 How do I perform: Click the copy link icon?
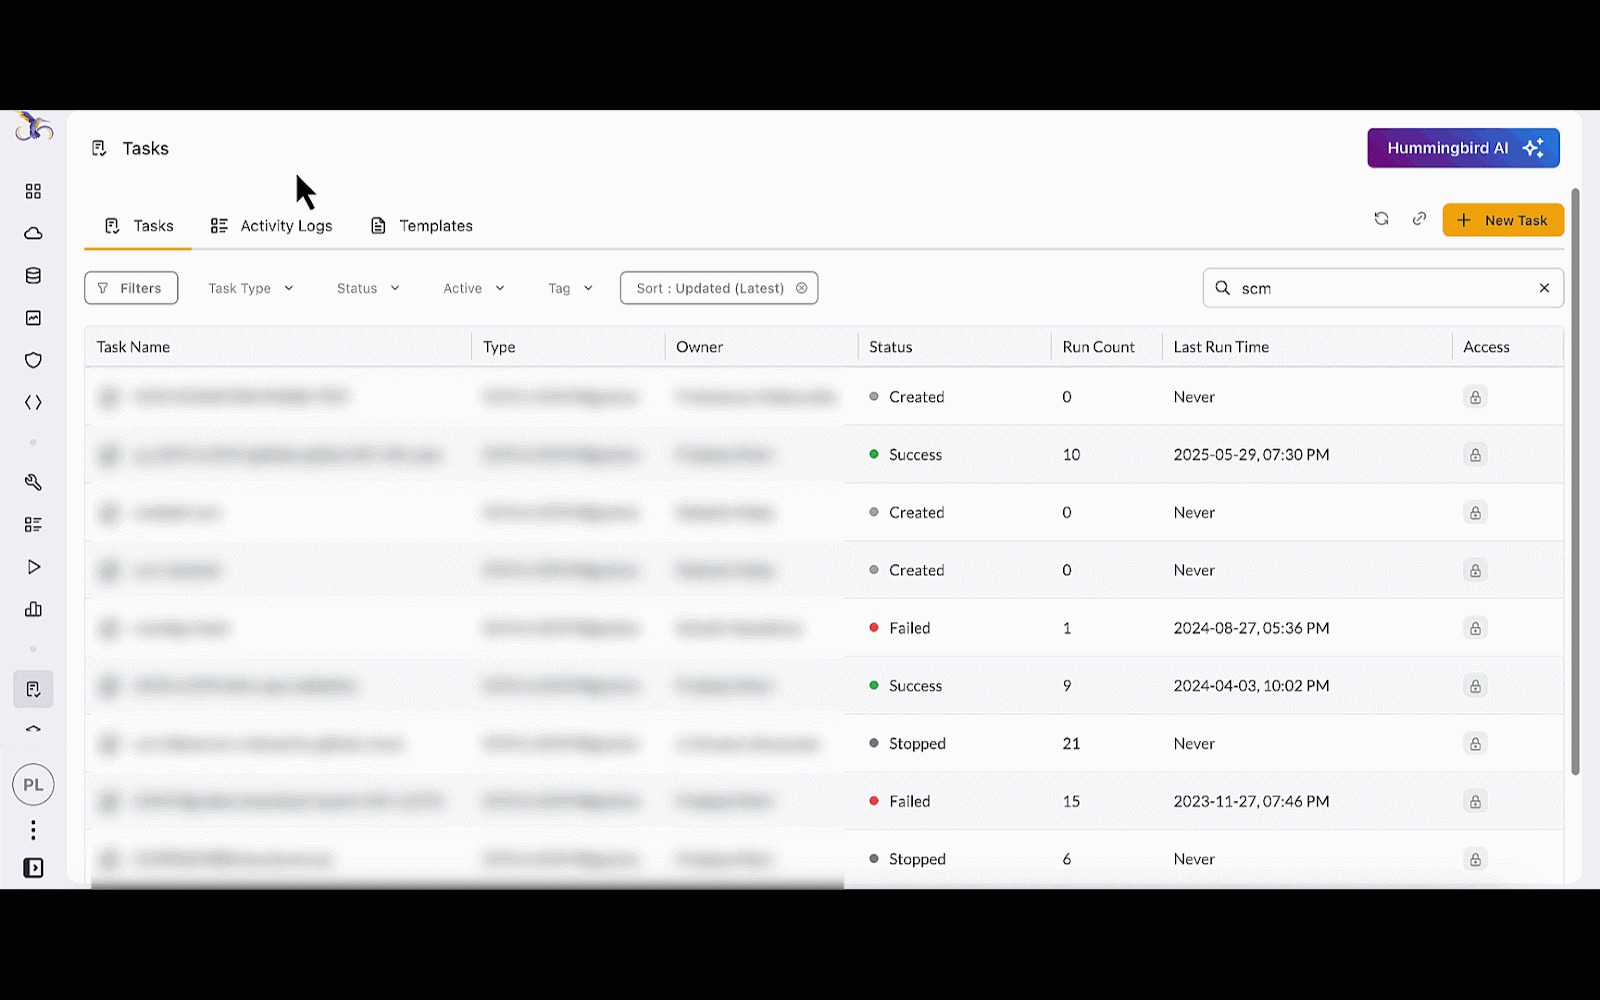[1419, 219]
